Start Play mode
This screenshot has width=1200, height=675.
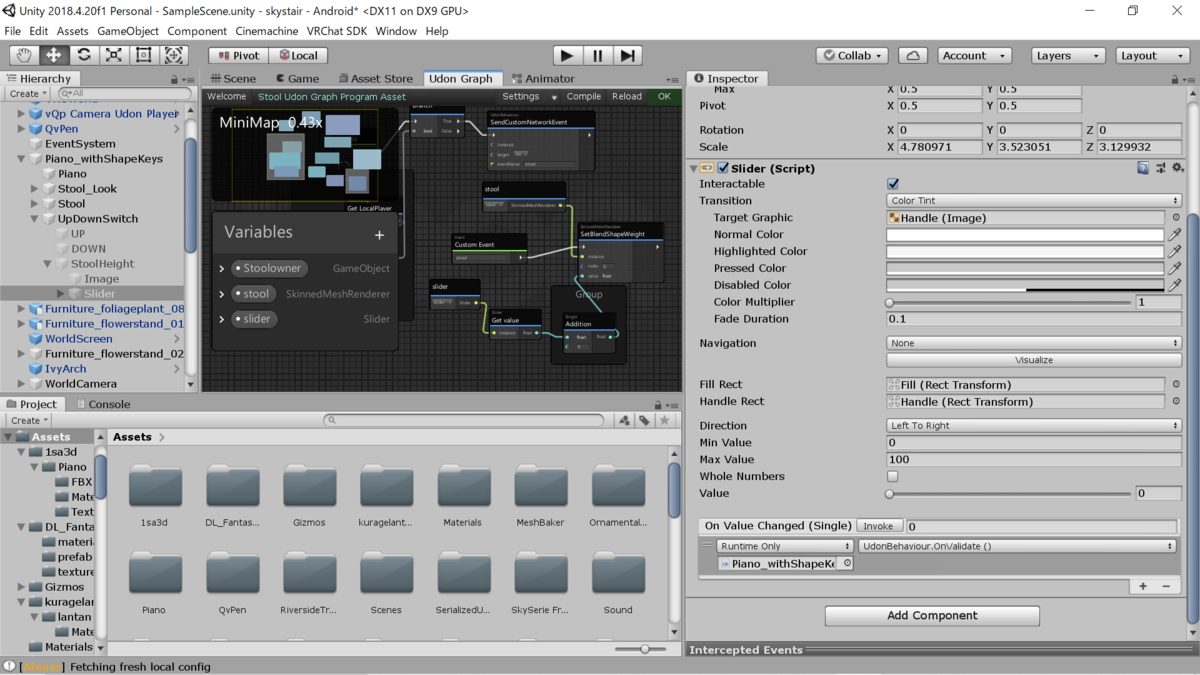(567, 55)
